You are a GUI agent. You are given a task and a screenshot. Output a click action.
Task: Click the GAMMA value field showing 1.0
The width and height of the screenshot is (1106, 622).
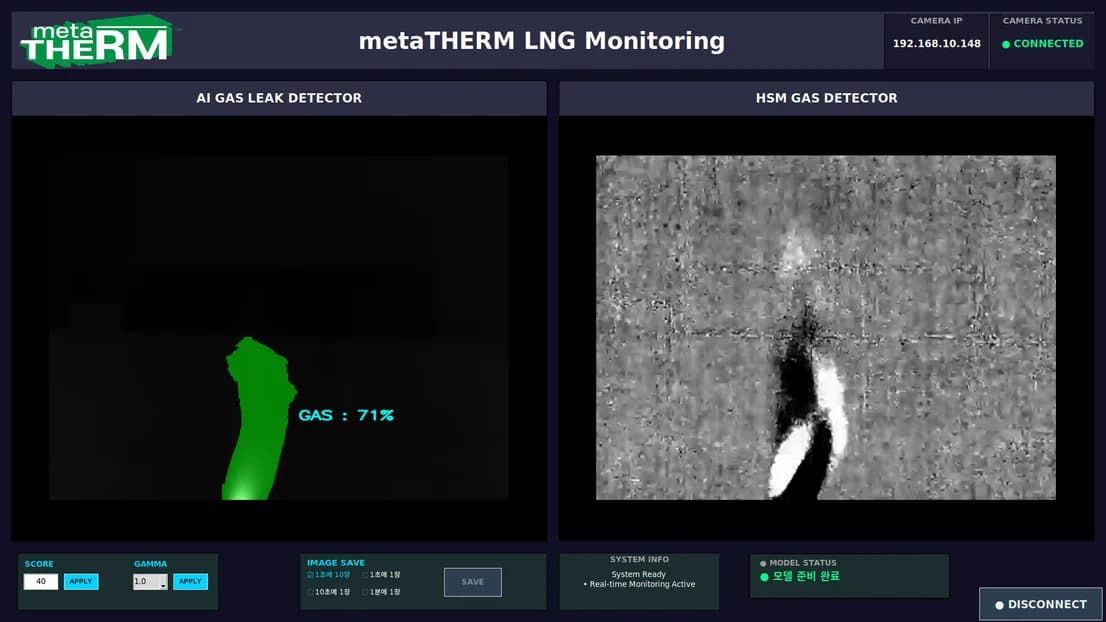[147, 582]
